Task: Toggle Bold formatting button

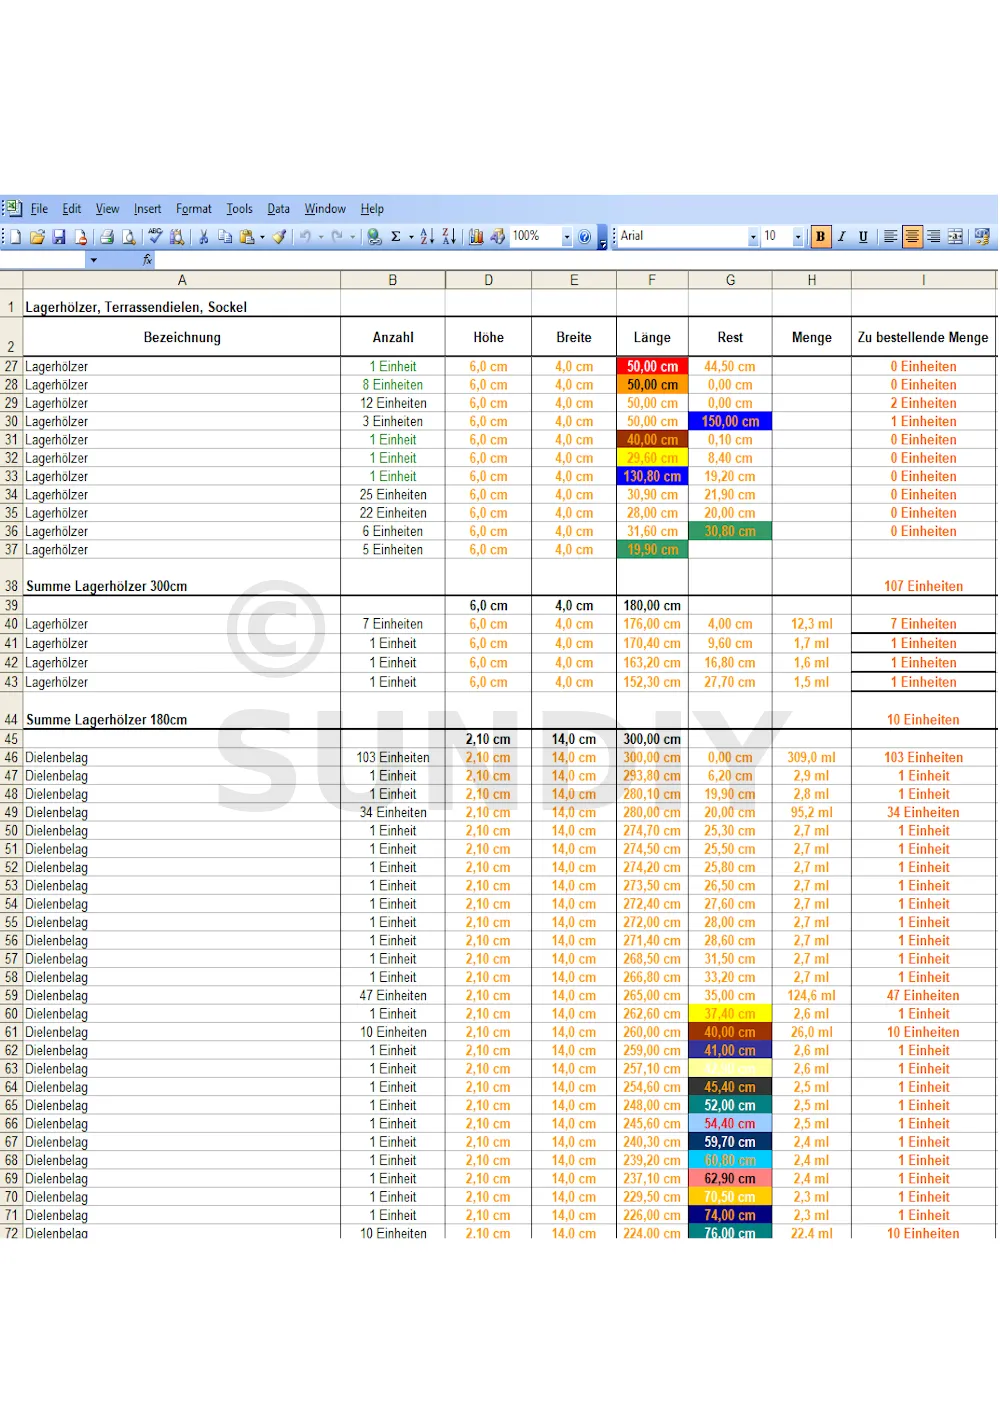Action: 820,237
